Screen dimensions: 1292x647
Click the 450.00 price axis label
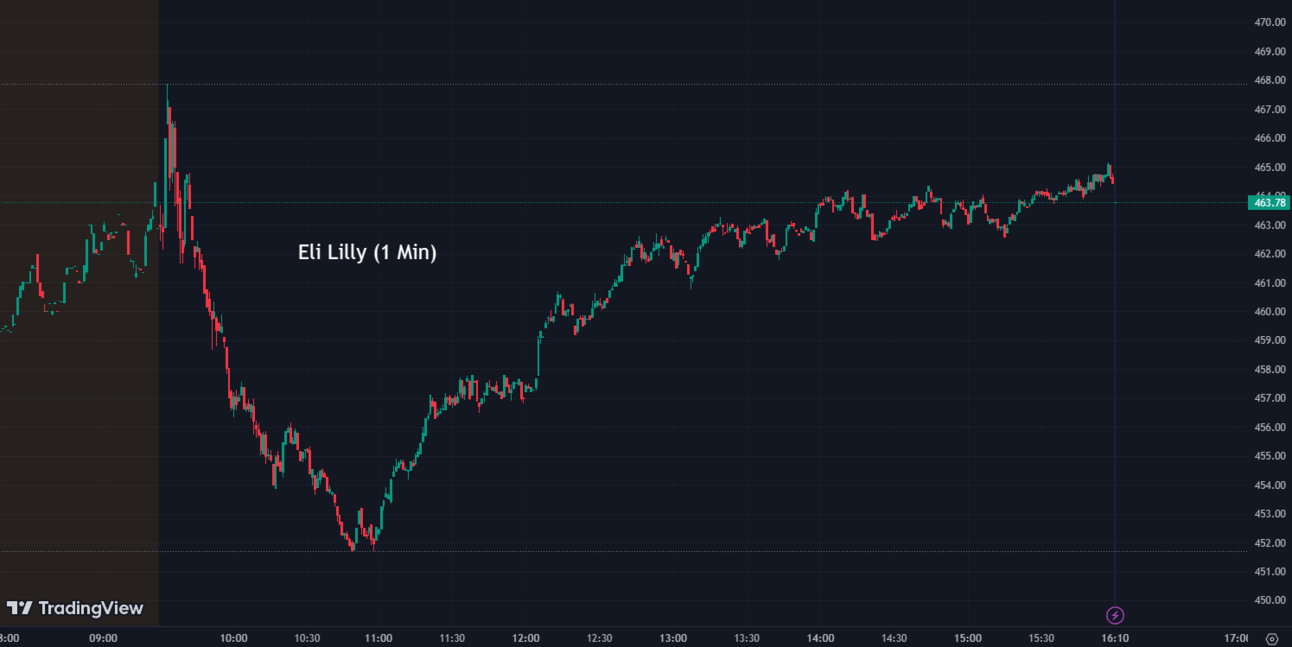(1268, 600)
